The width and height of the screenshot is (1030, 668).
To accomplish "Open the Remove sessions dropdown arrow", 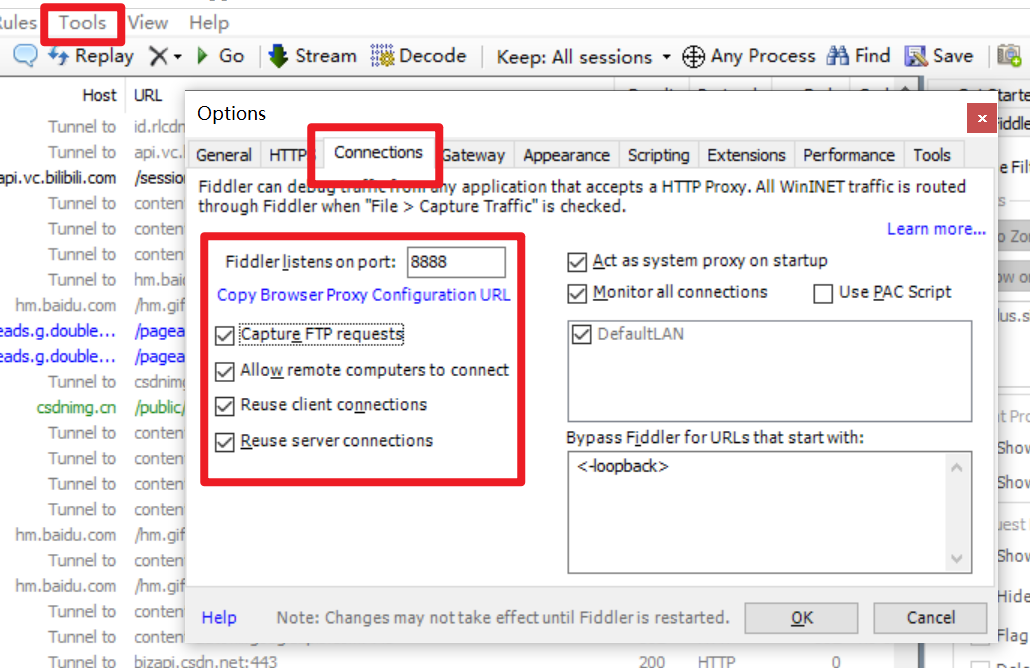I will (177, 57).
